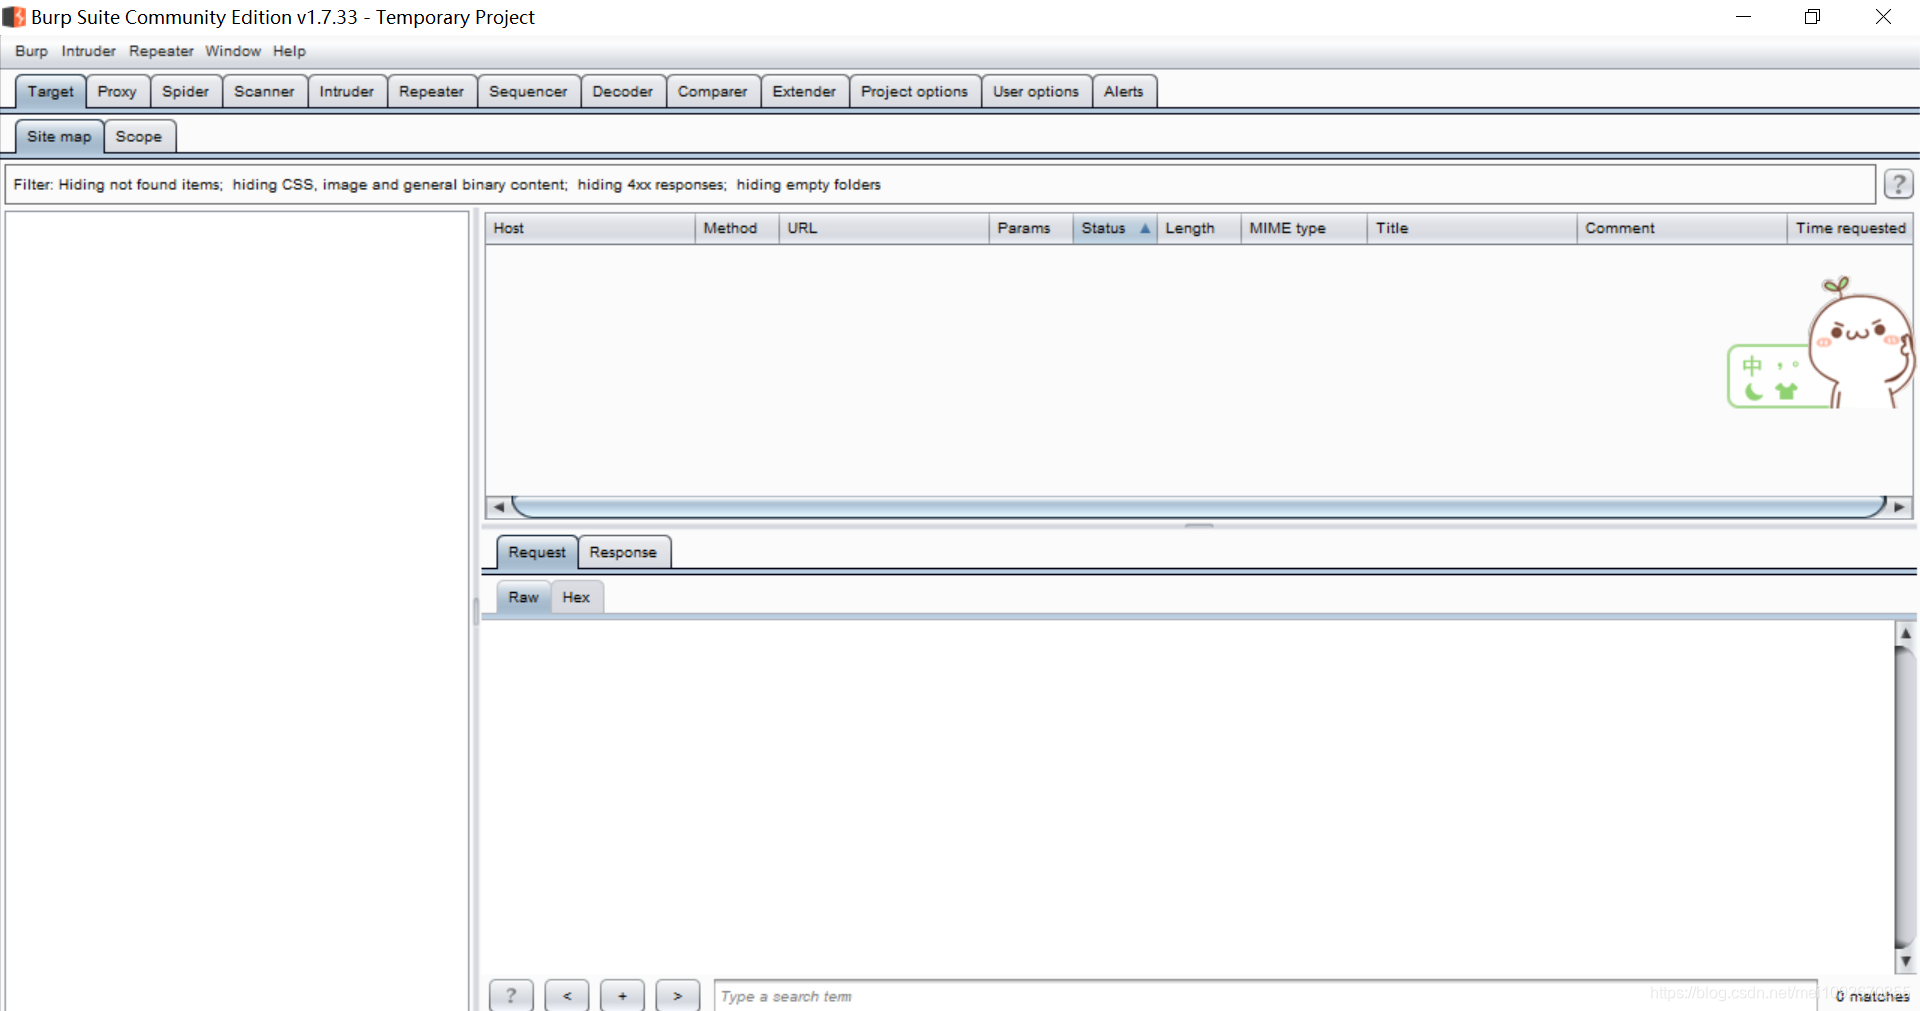
Task: Open the Intruder menu
Action: click(x=88, y=51)
